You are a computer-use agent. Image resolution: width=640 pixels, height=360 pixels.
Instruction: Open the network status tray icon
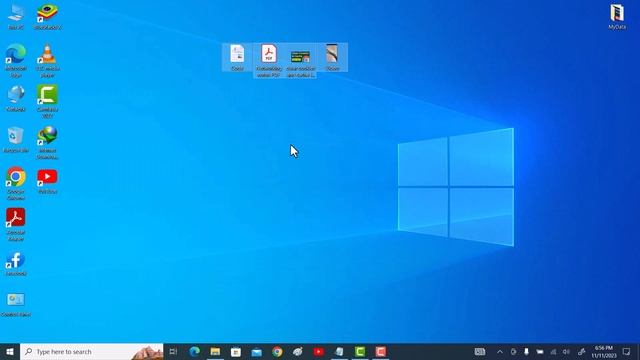[x=553, y=351]
